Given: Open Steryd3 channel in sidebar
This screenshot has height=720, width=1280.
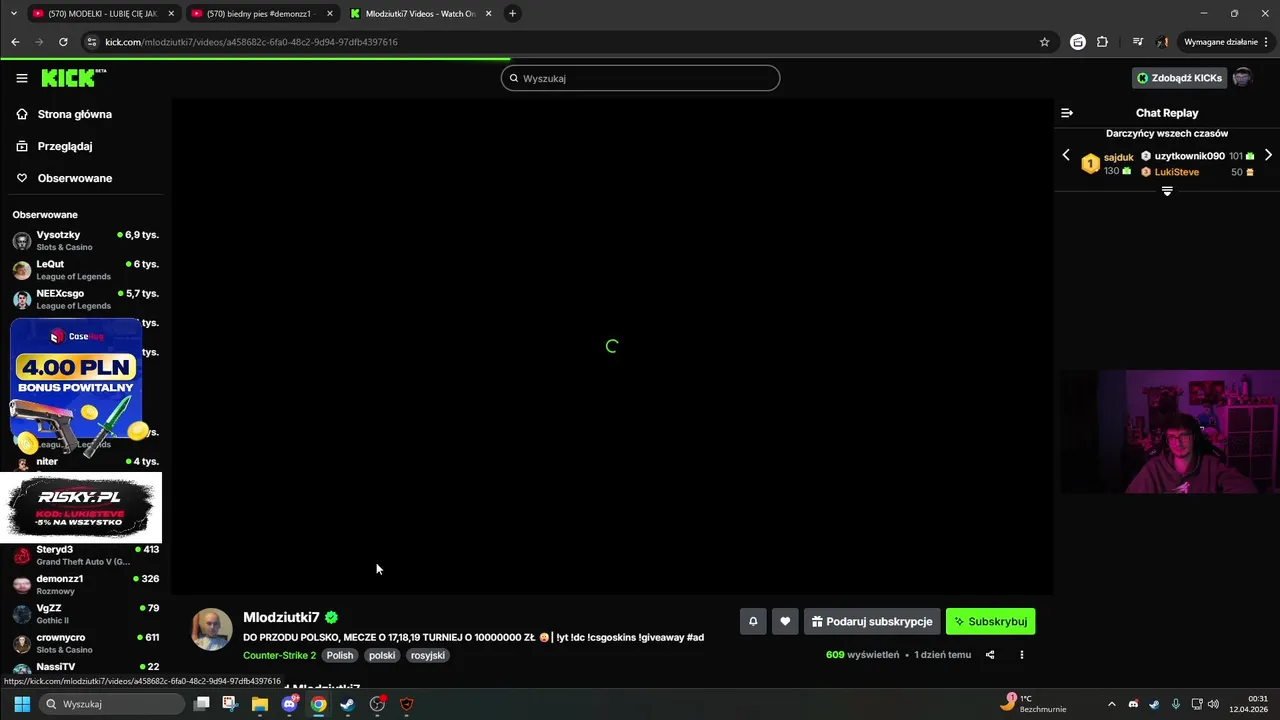Looking at the screenshot, I should (x=86, y=555).
